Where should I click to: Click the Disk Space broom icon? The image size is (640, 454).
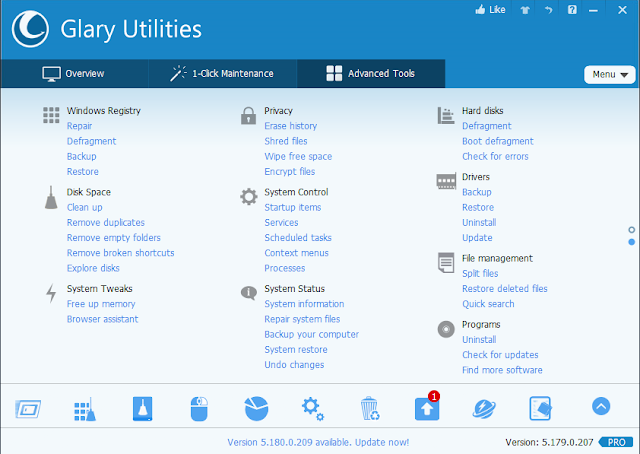51,198
